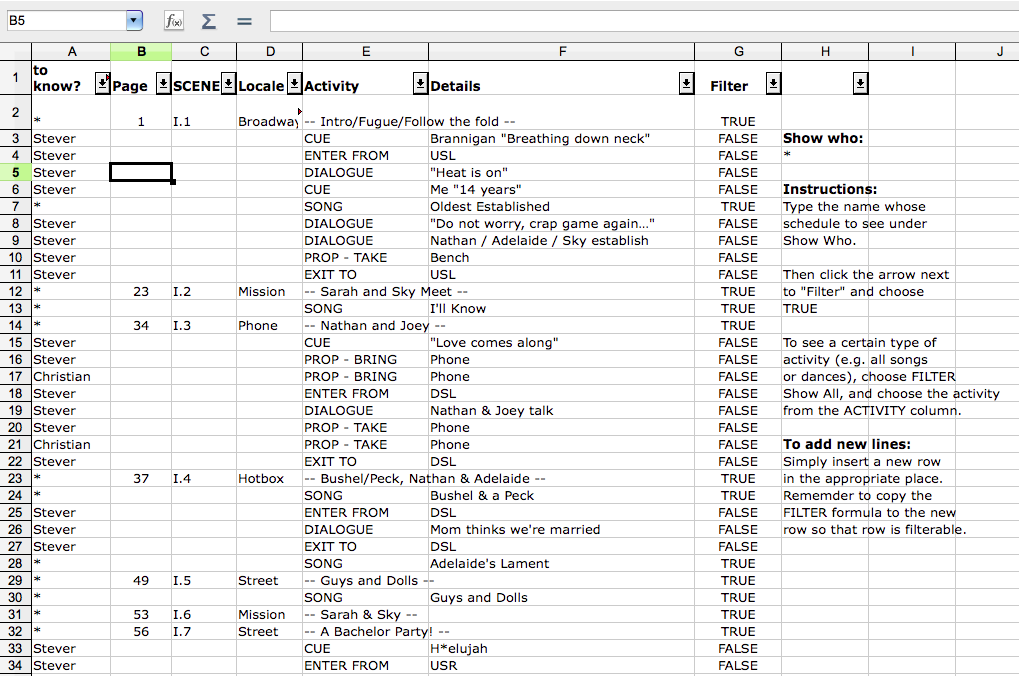Select the 'Activity' header cell

(x=366, y=78)
